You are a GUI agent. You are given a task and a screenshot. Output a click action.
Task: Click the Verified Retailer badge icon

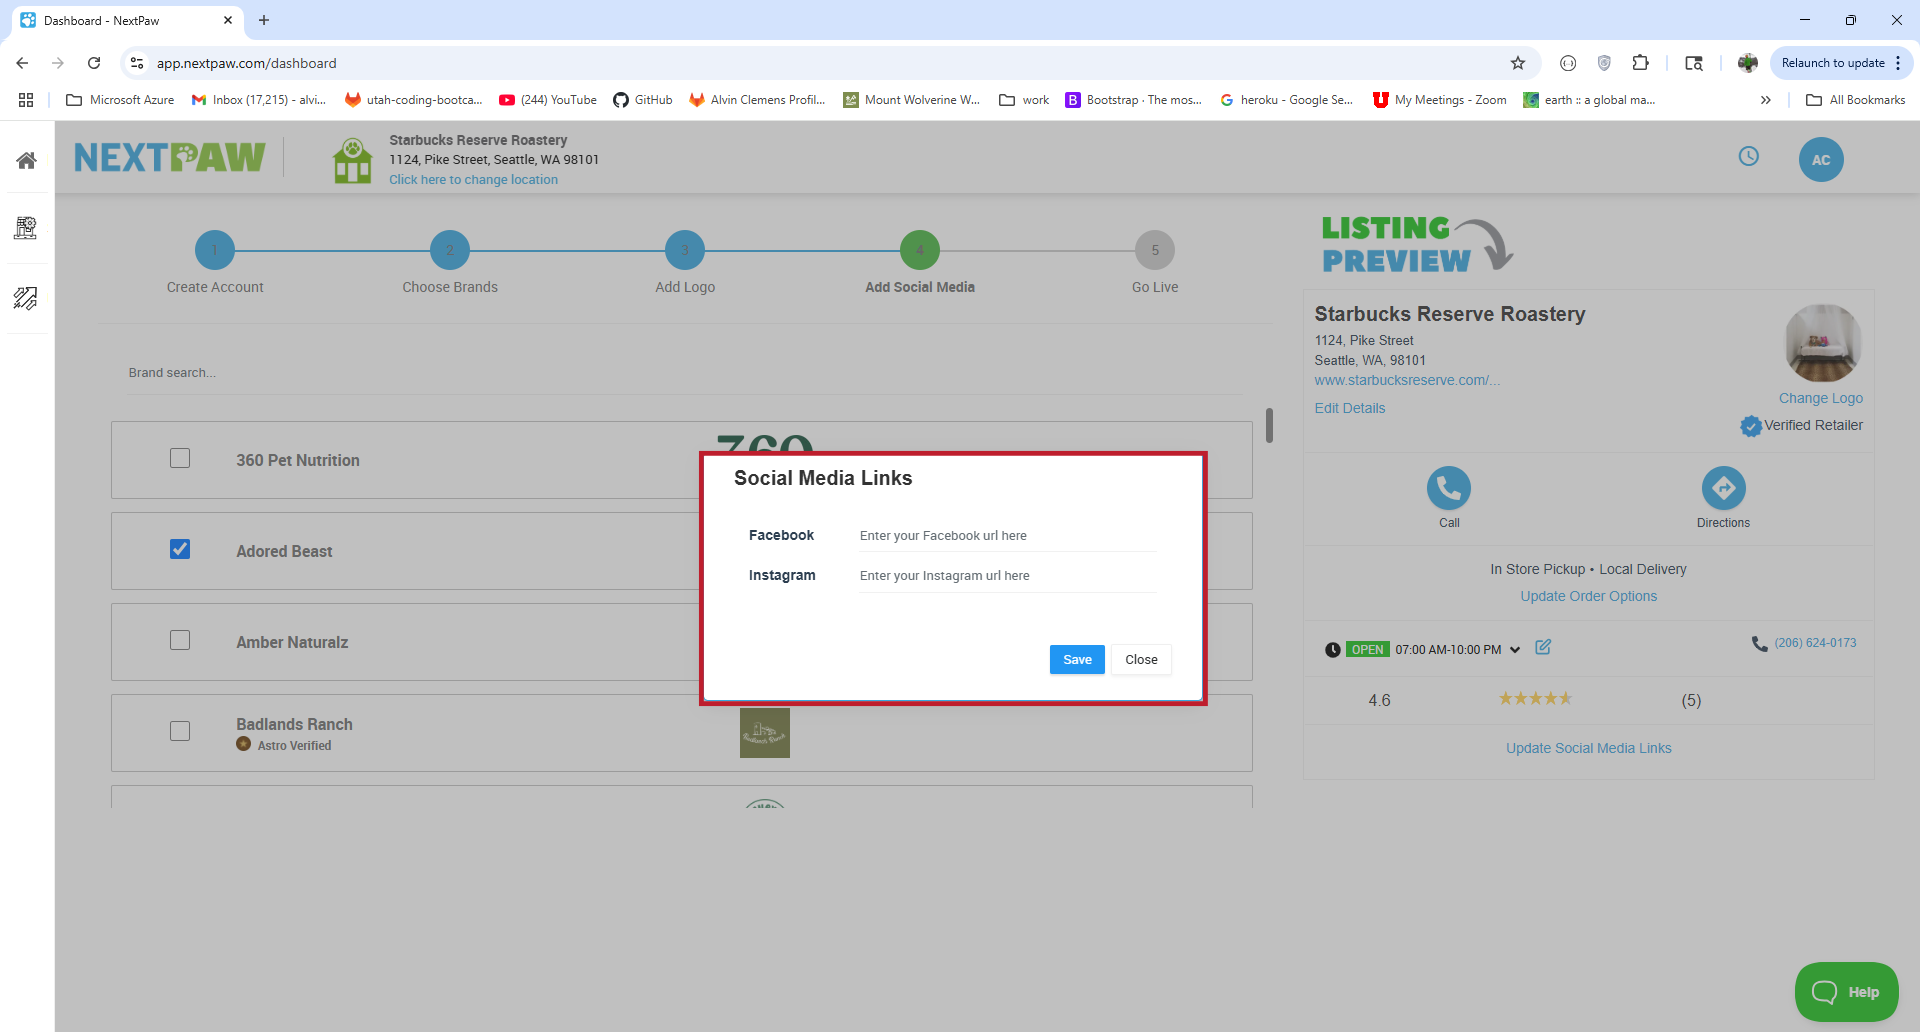coord(1751,426)
